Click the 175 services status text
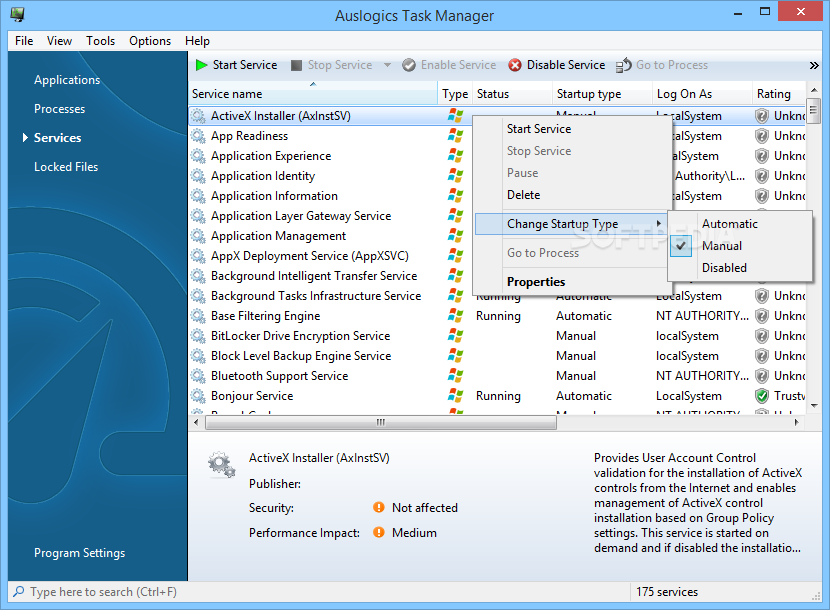830x610 pixels. tap(667, 592)
